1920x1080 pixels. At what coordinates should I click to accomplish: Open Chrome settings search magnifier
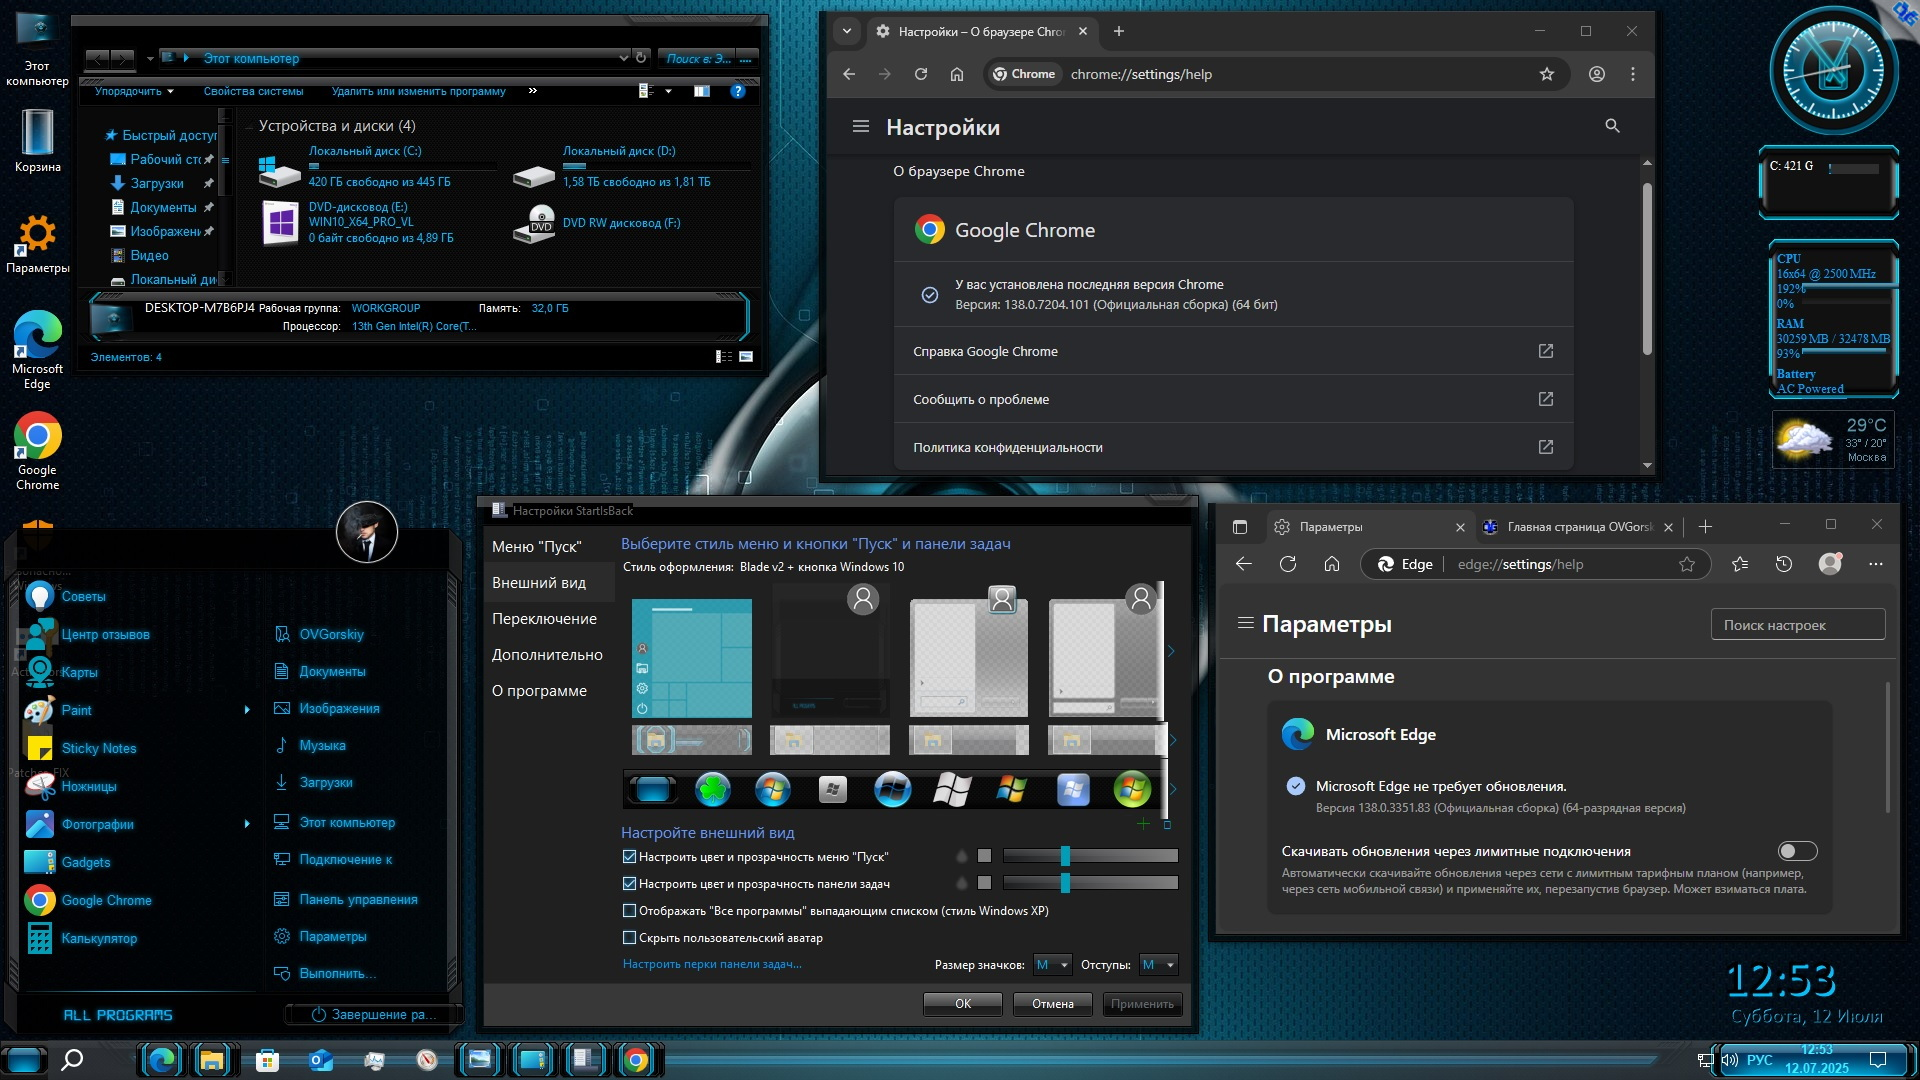[x=1612, y=126]
